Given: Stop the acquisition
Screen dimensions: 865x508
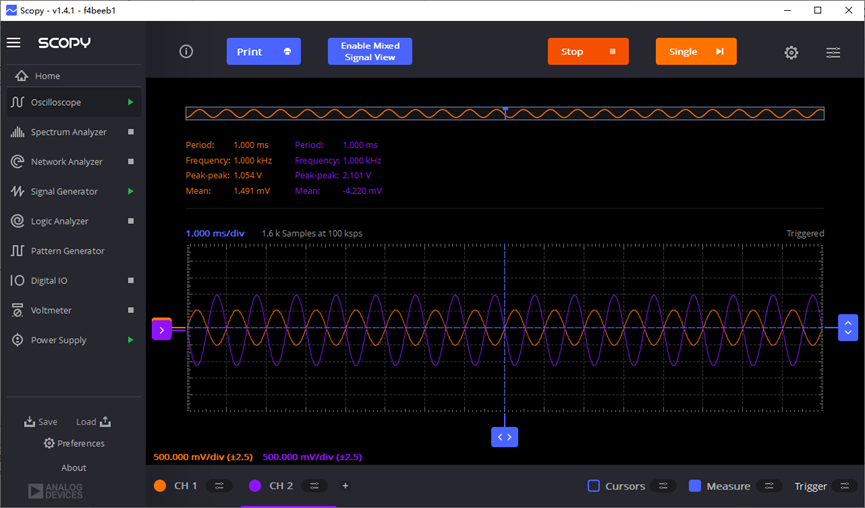Looking at the screenshot, I should coord(588,51).
